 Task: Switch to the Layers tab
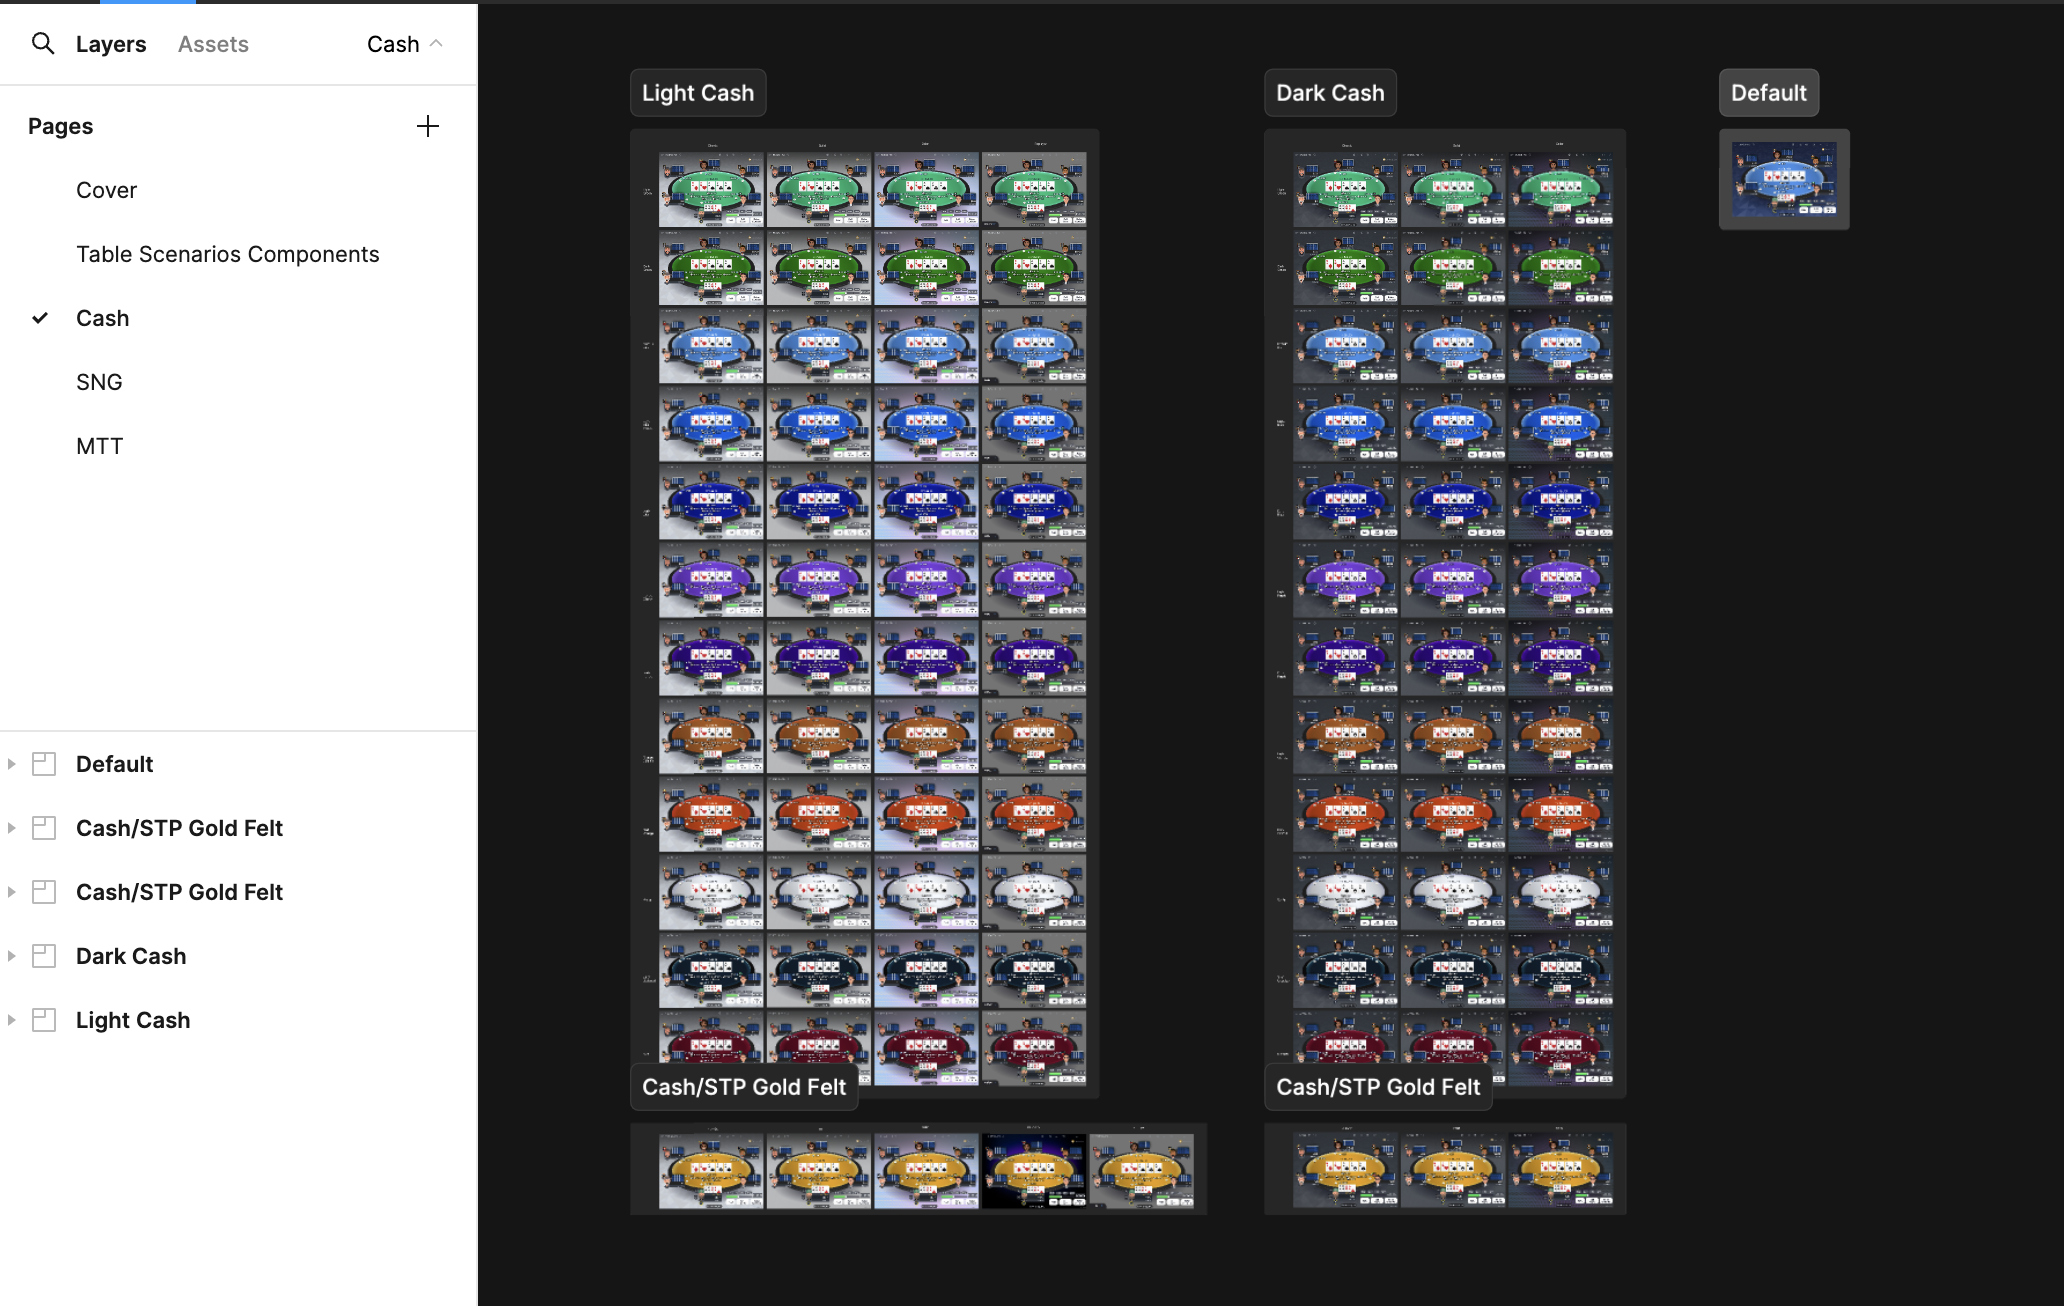(111, 44)
